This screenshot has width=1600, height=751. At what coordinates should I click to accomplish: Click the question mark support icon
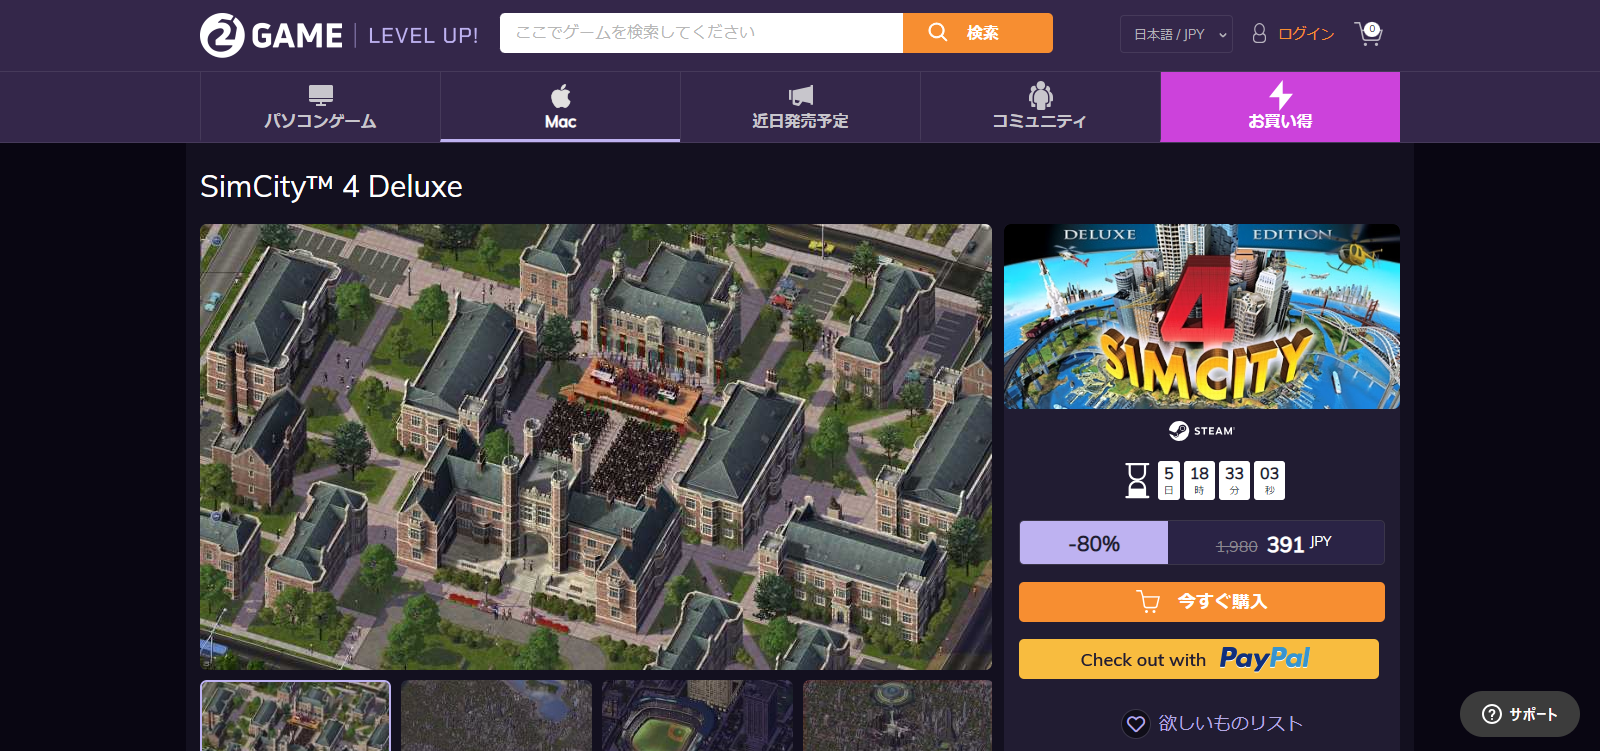click(x=1492, y=714)
